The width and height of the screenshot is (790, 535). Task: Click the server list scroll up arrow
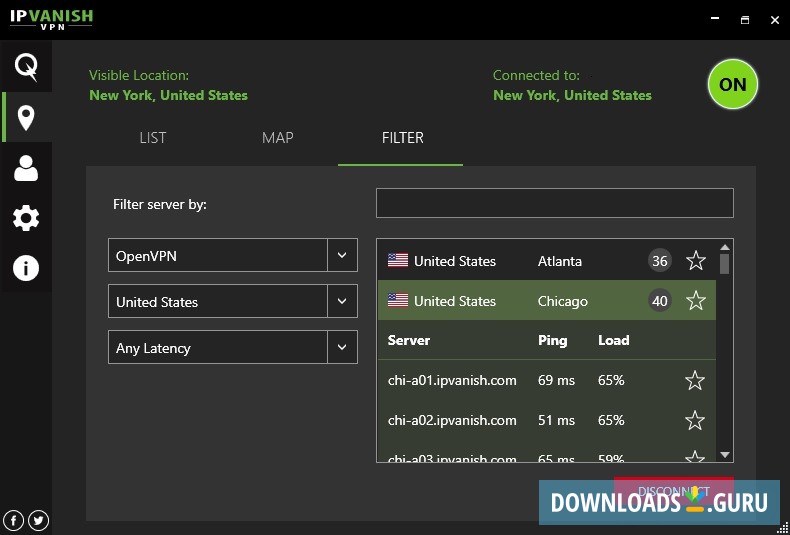(725, 247)
